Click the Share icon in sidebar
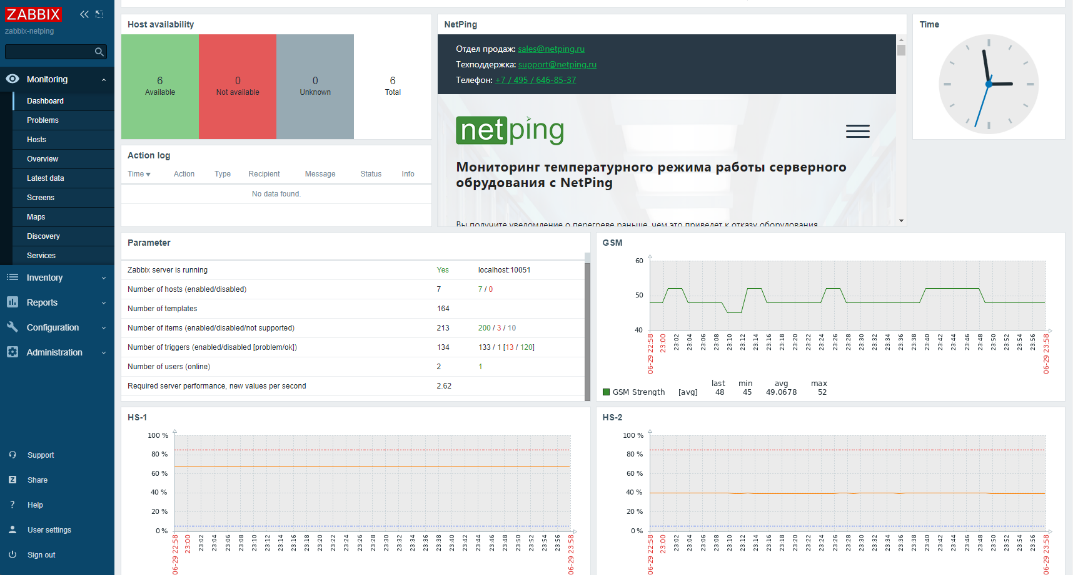Screen dimensions: 1073x575 tap(12, 480)
